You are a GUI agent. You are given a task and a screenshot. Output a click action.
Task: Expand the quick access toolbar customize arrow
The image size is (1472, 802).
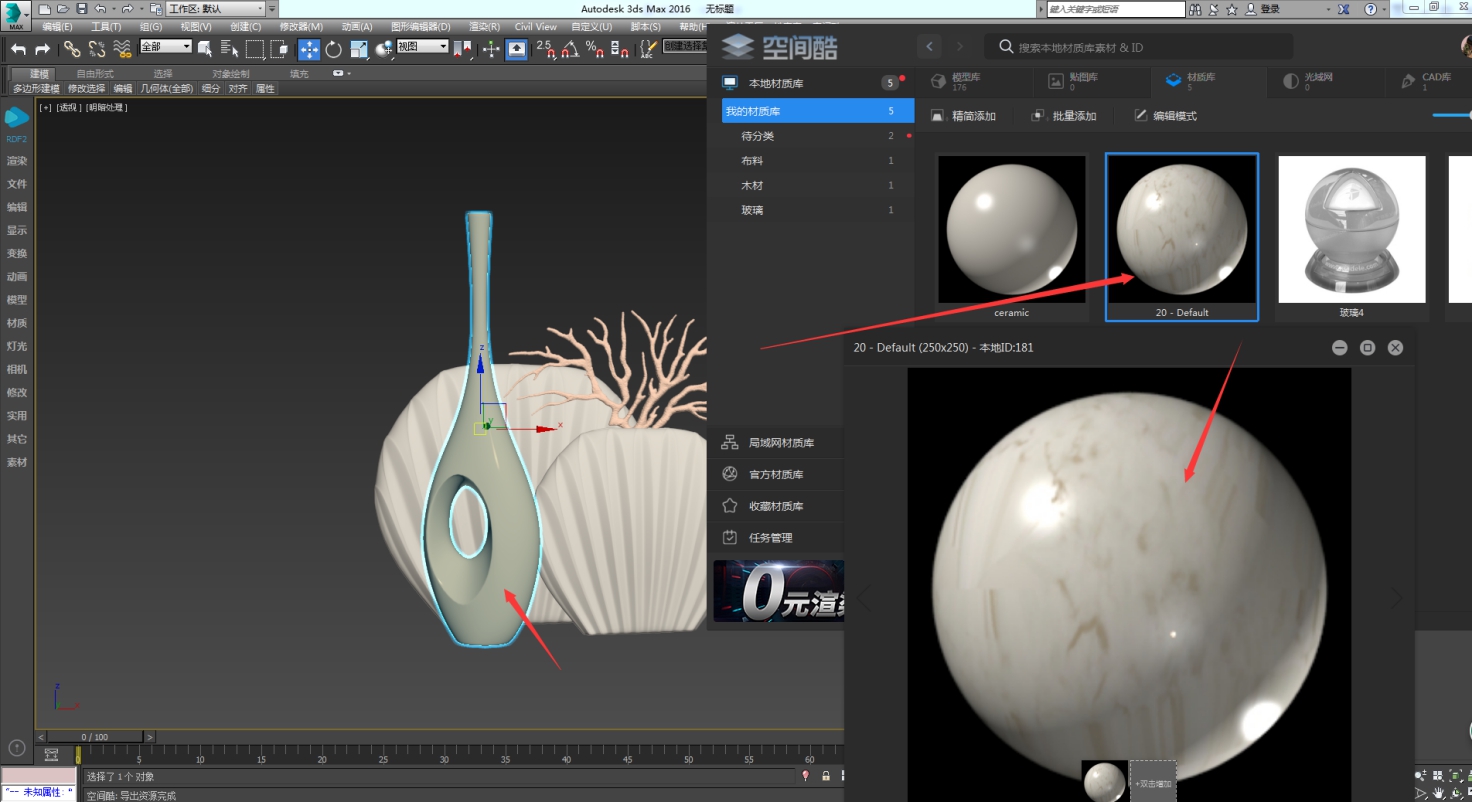272,9
